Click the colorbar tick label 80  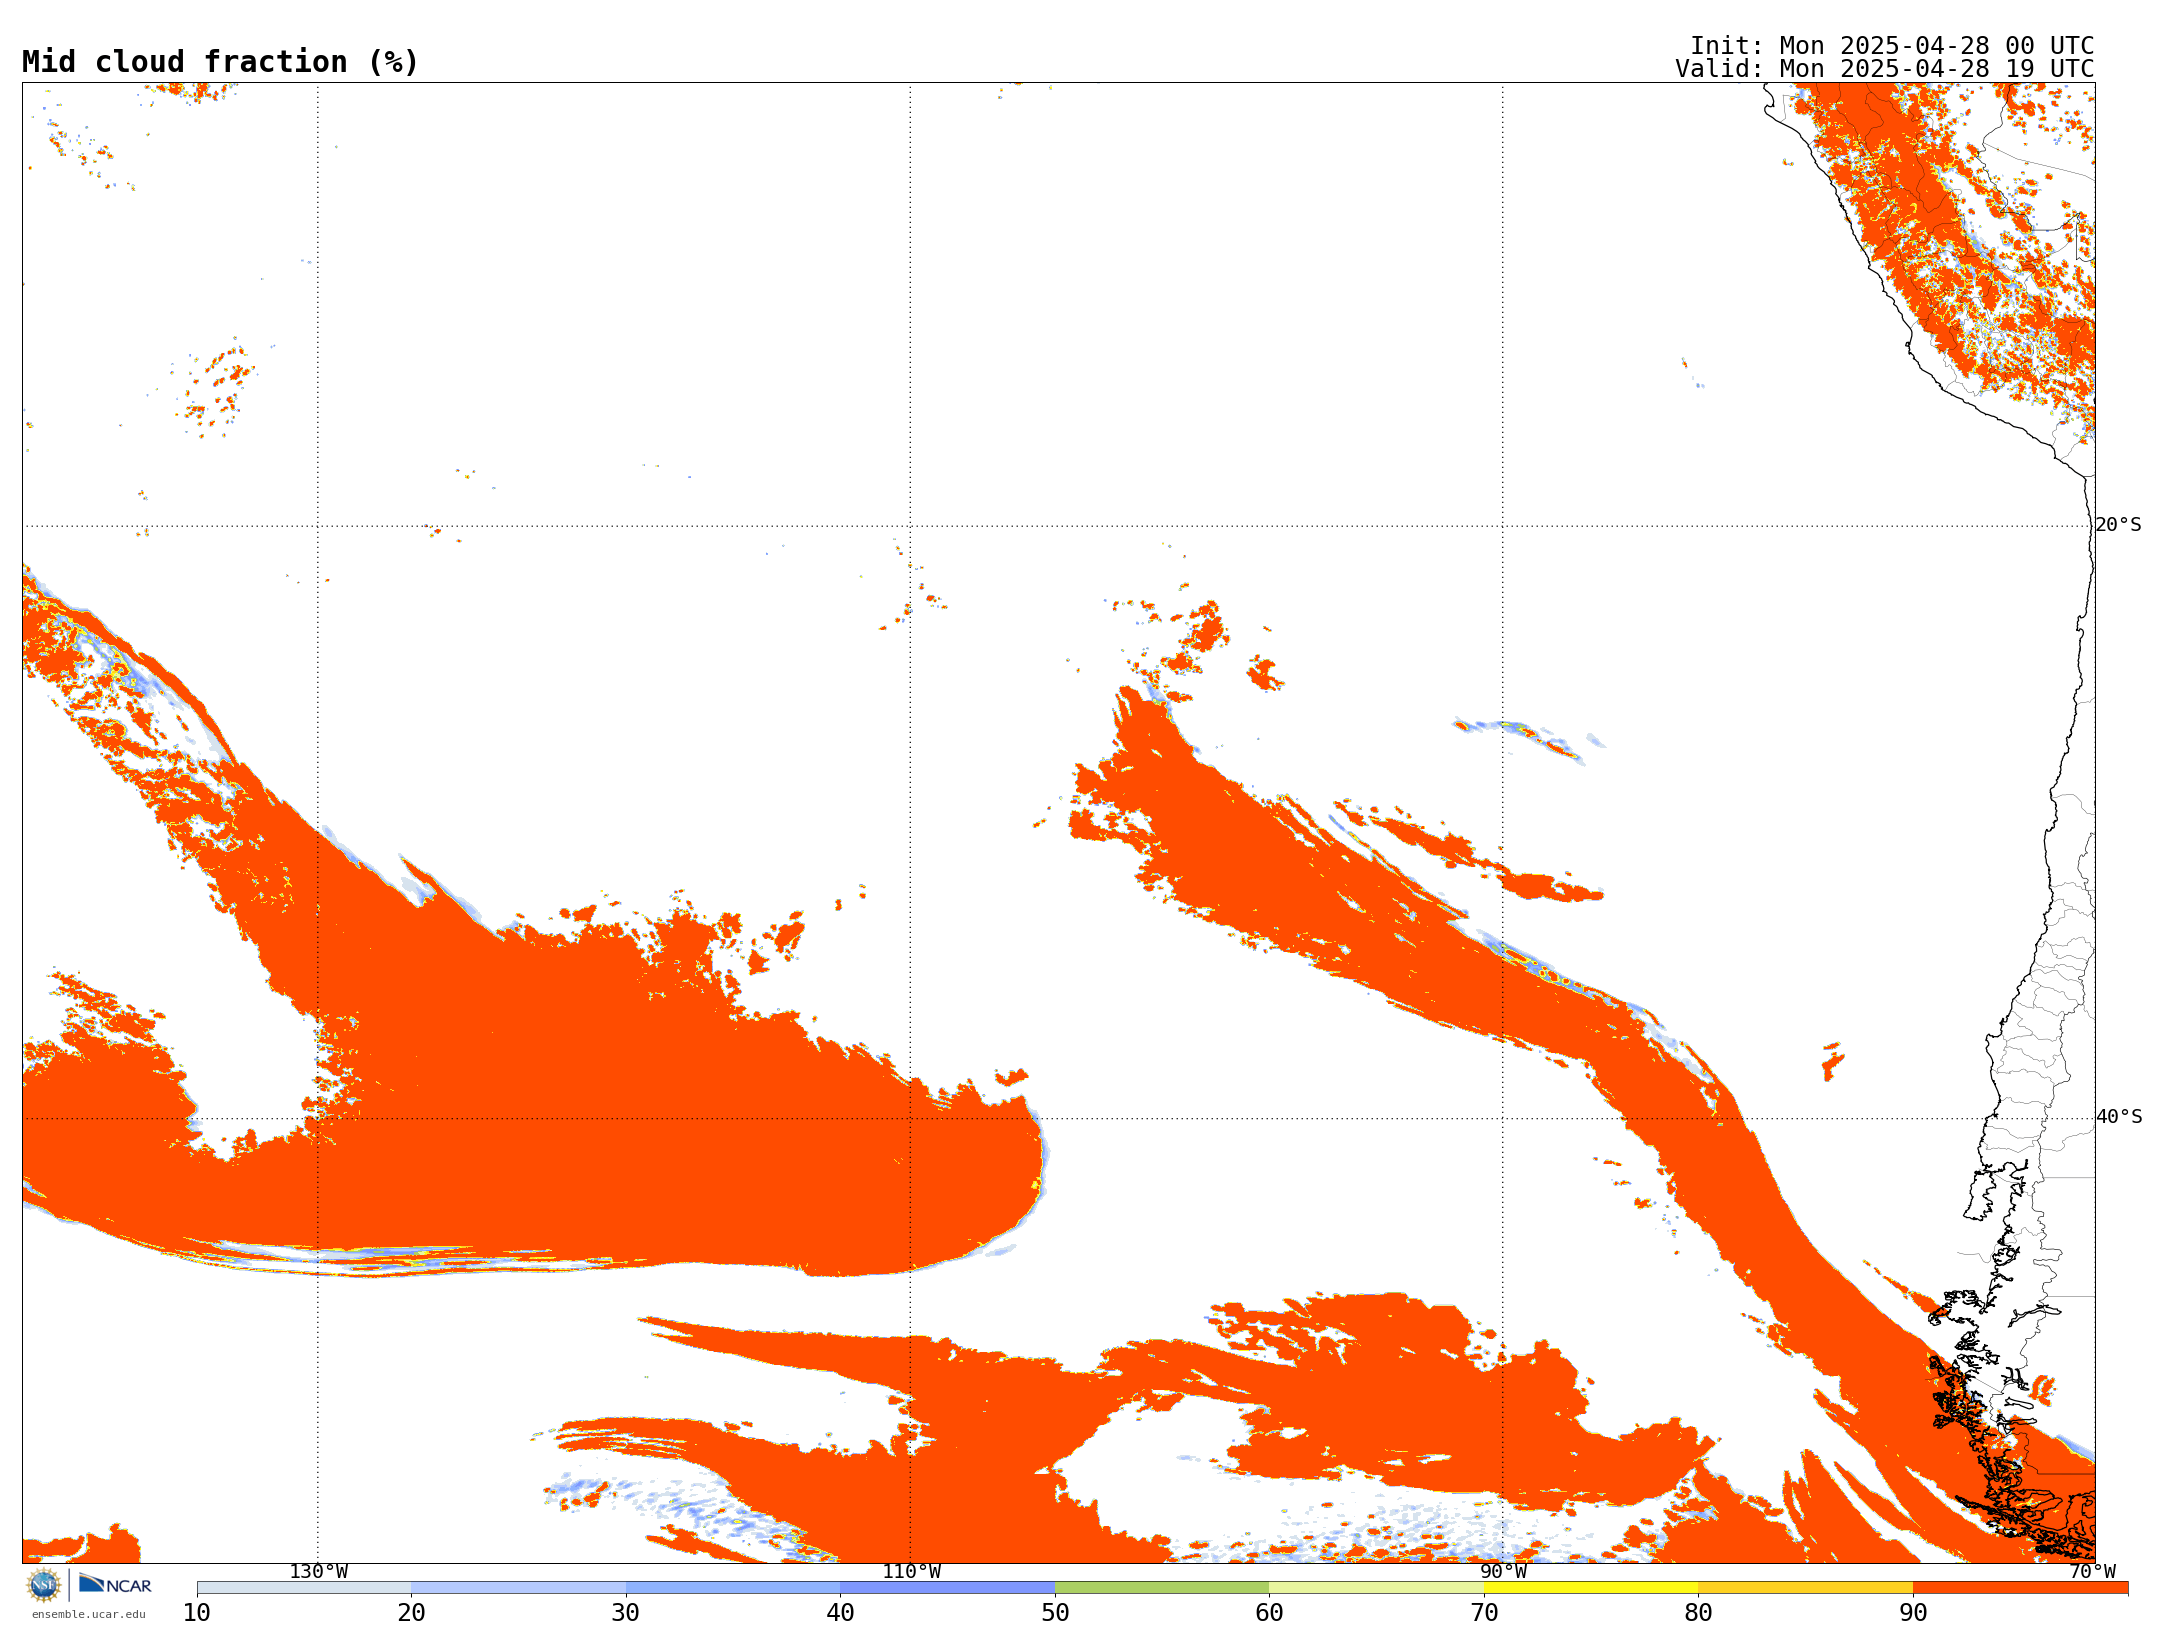tap(1698, 1612)
